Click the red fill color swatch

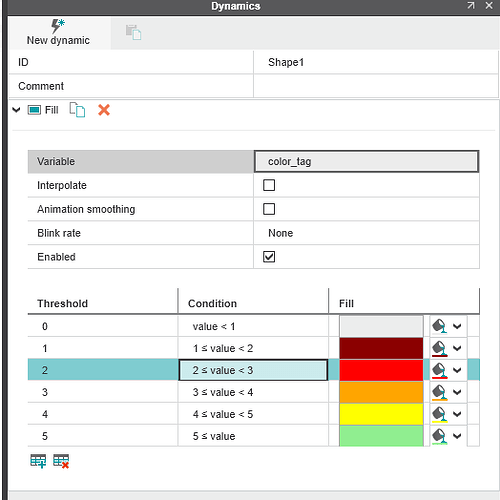click(x=381, y=370)
